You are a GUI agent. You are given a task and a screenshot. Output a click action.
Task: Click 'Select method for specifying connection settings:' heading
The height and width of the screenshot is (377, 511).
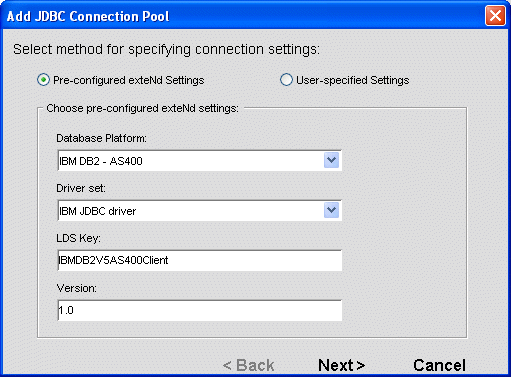click(166, 49)
